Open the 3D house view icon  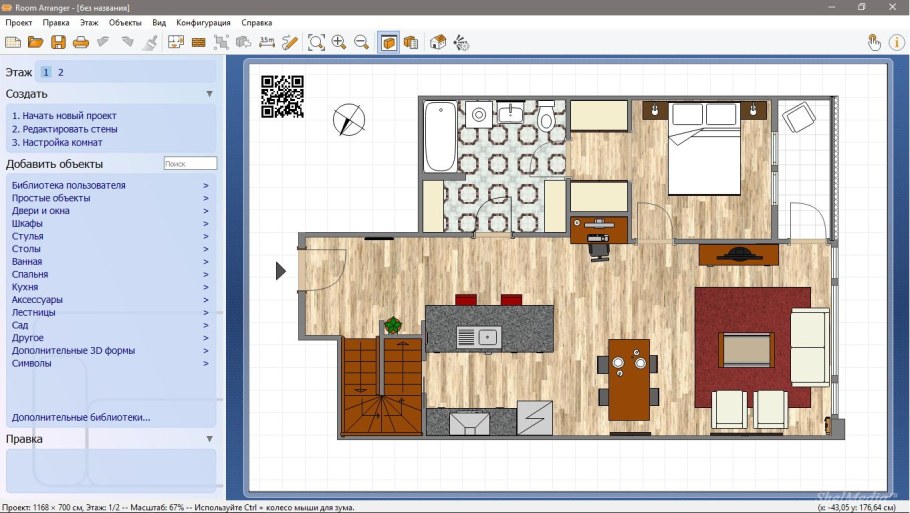[438, 42]
